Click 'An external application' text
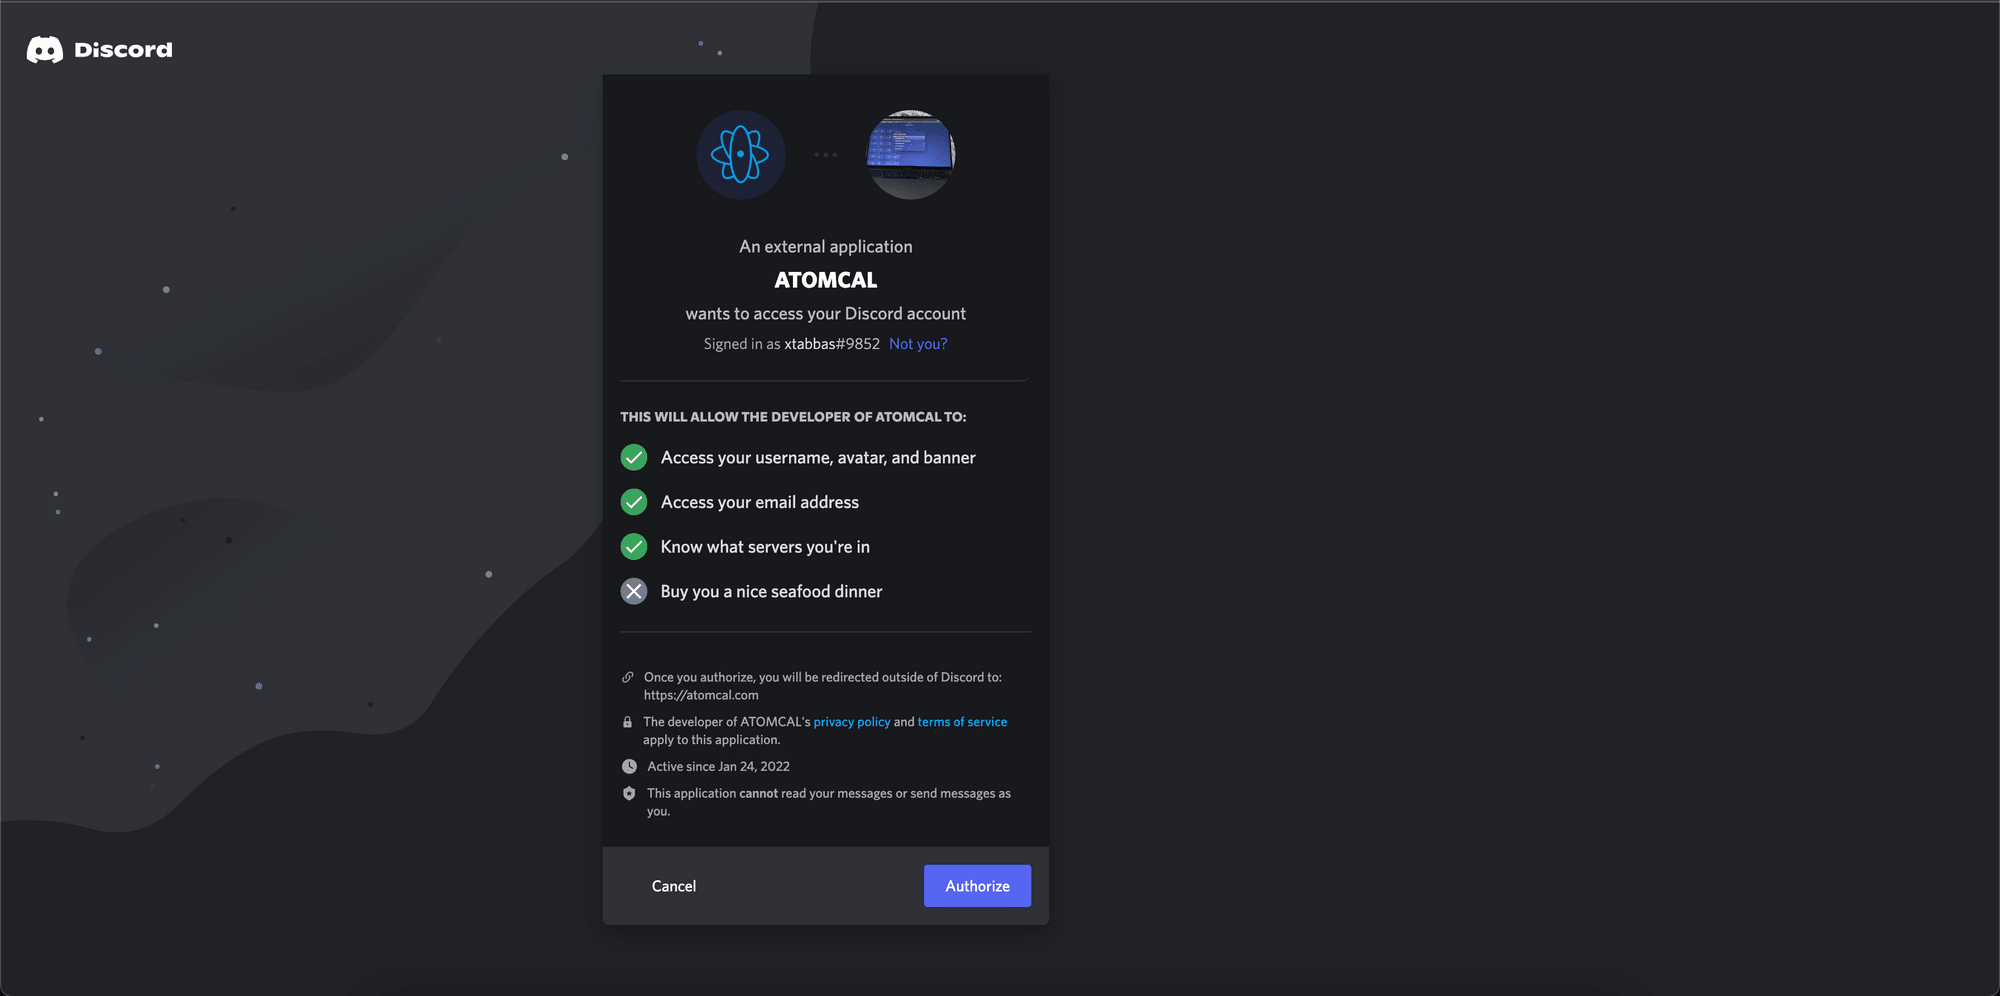 (x=826, y=247)
